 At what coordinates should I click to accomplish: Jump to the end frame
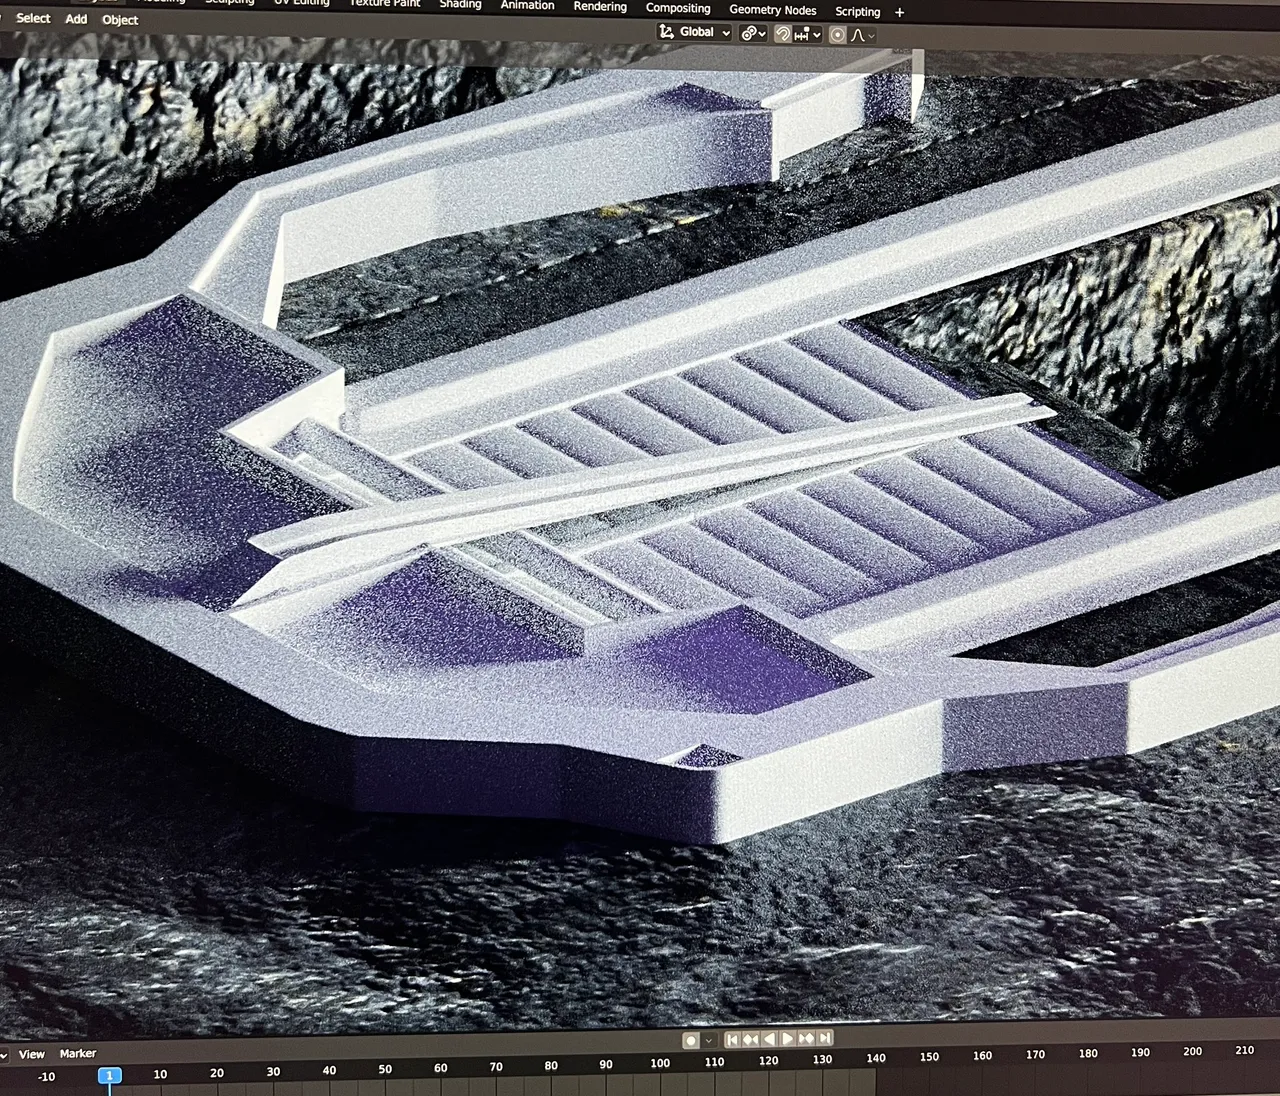(825, 1038)
